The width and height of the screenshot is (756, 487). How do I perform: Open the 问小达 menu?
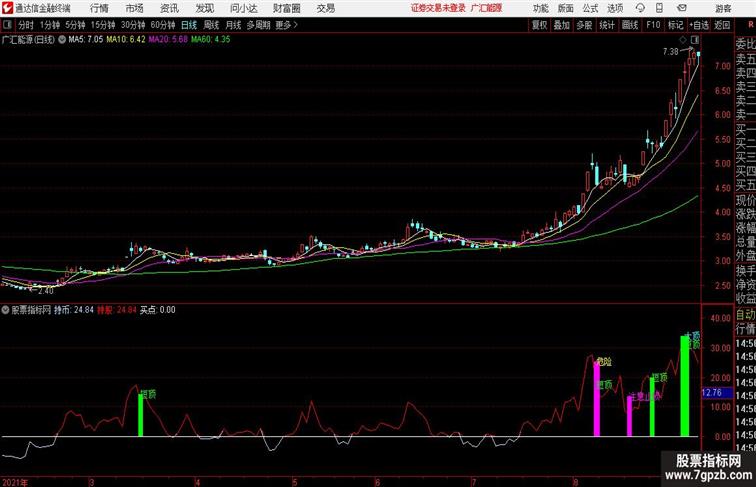243,8
